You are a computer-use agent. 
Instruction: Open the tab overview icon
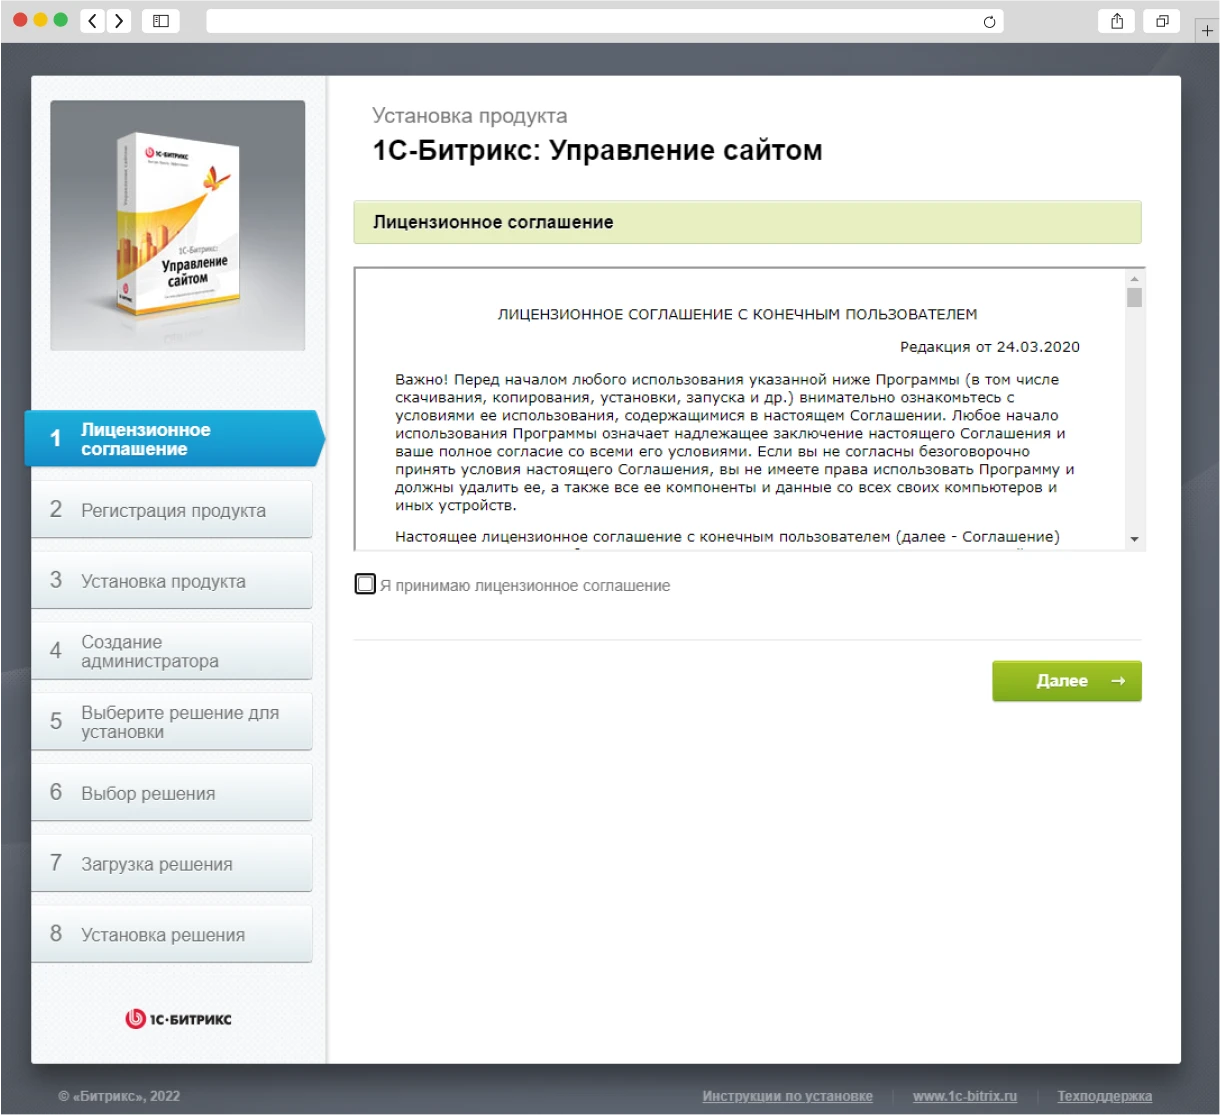coord(1161,20)
